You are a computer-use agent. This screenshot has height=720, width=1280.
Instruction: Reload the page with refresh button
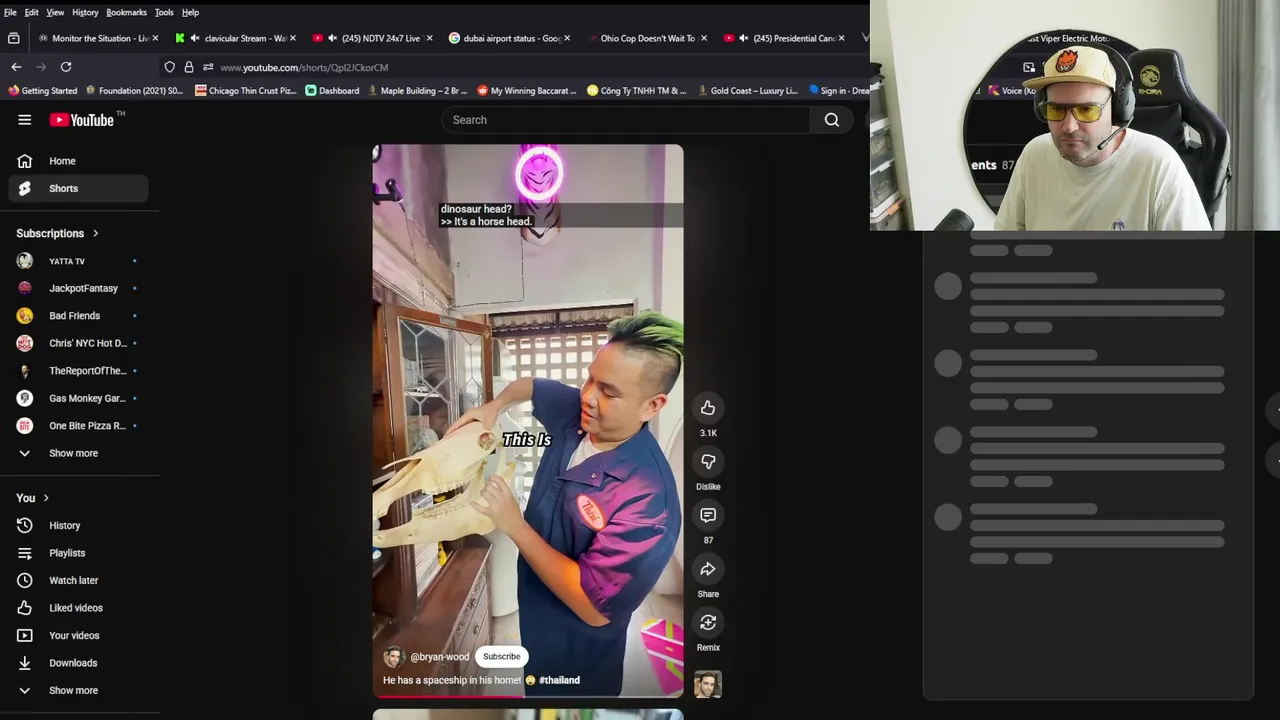coord(66,67)
